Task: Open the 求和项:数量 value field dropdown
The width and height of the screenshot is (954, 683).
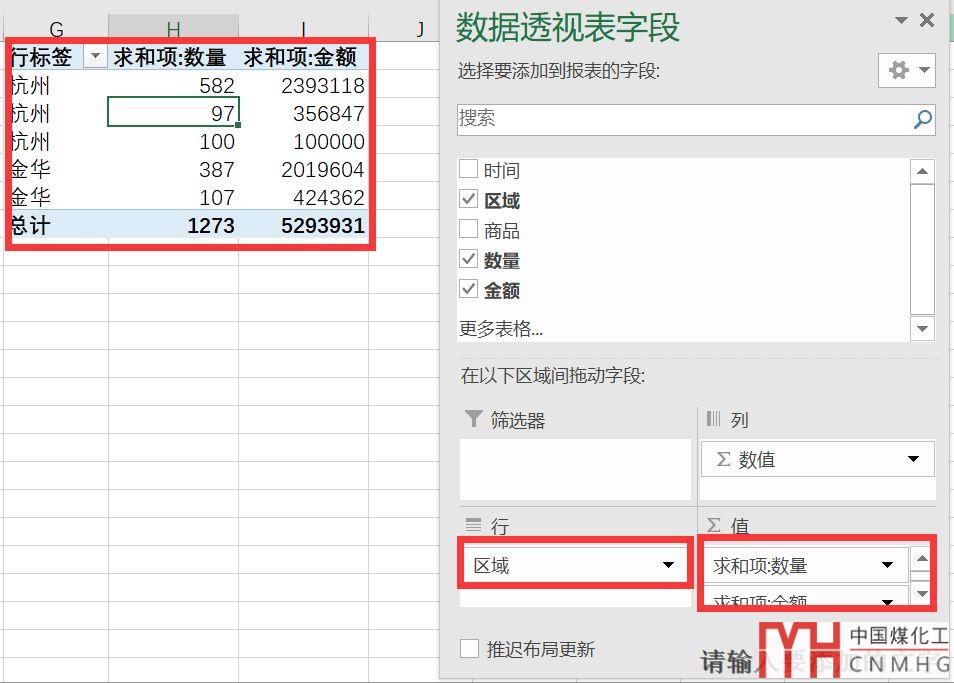Action: 886,566
